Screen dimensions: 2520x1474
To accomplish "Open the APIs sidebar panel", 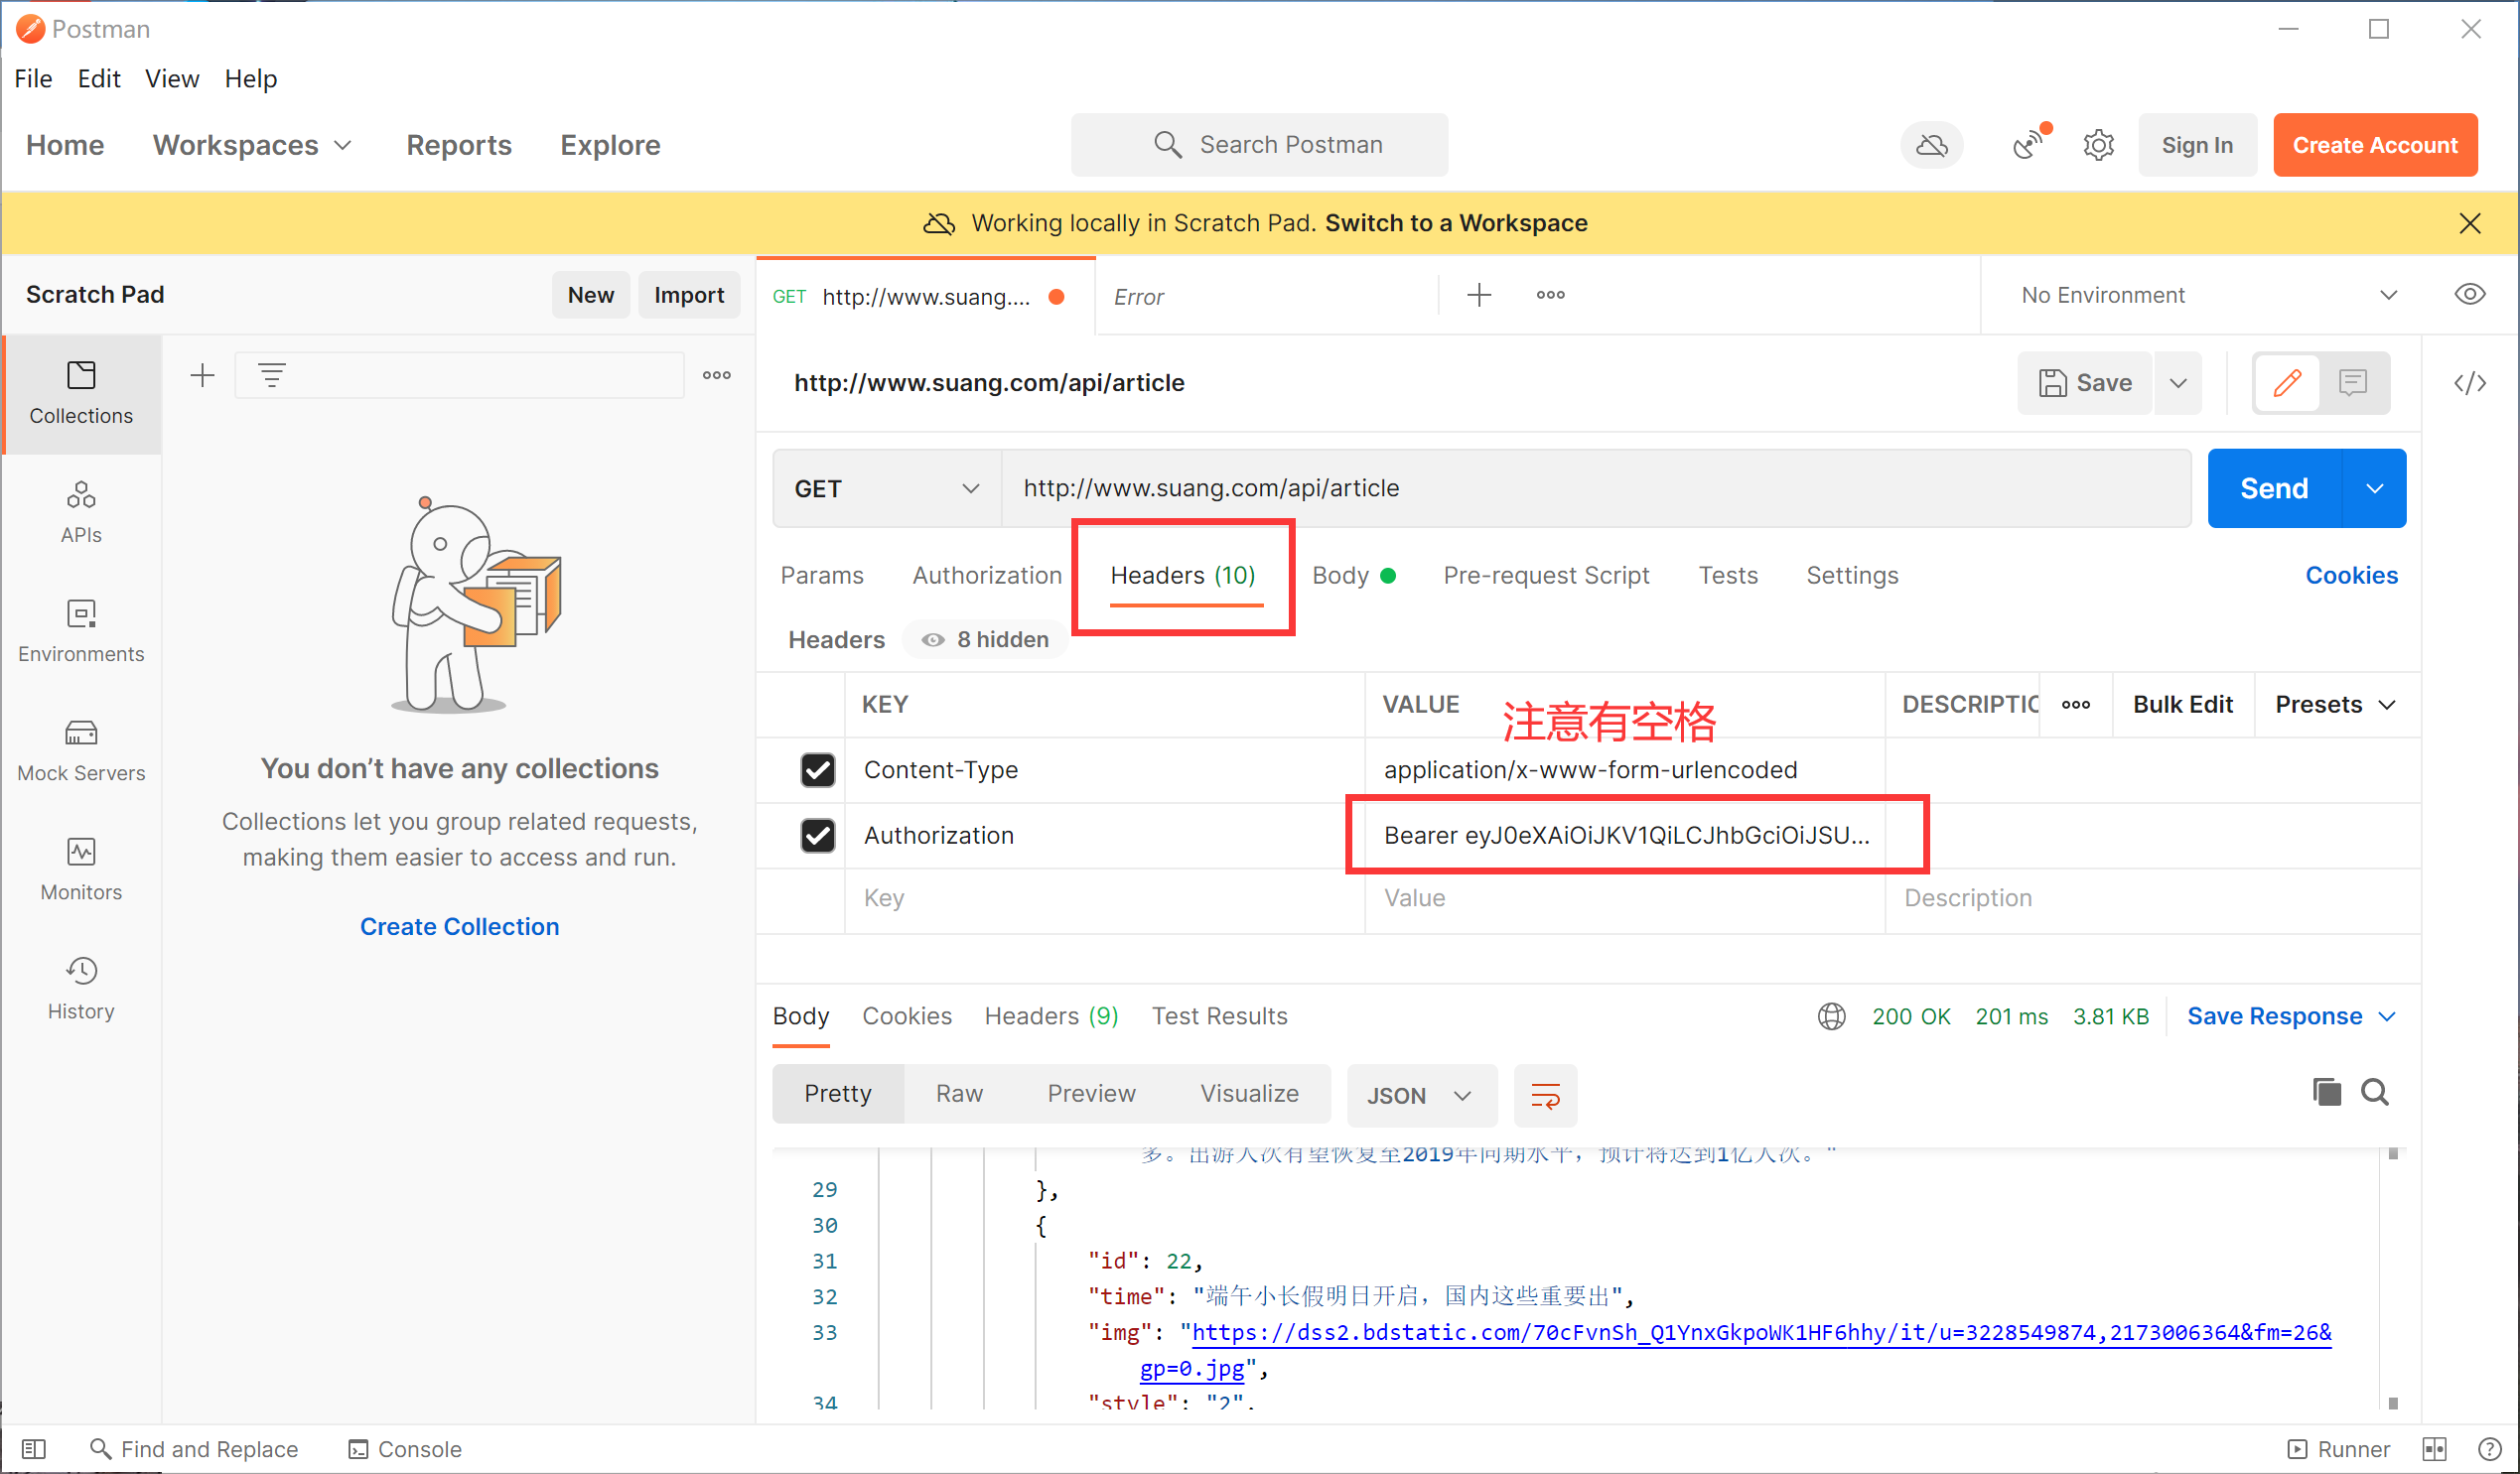I will 81,512.
